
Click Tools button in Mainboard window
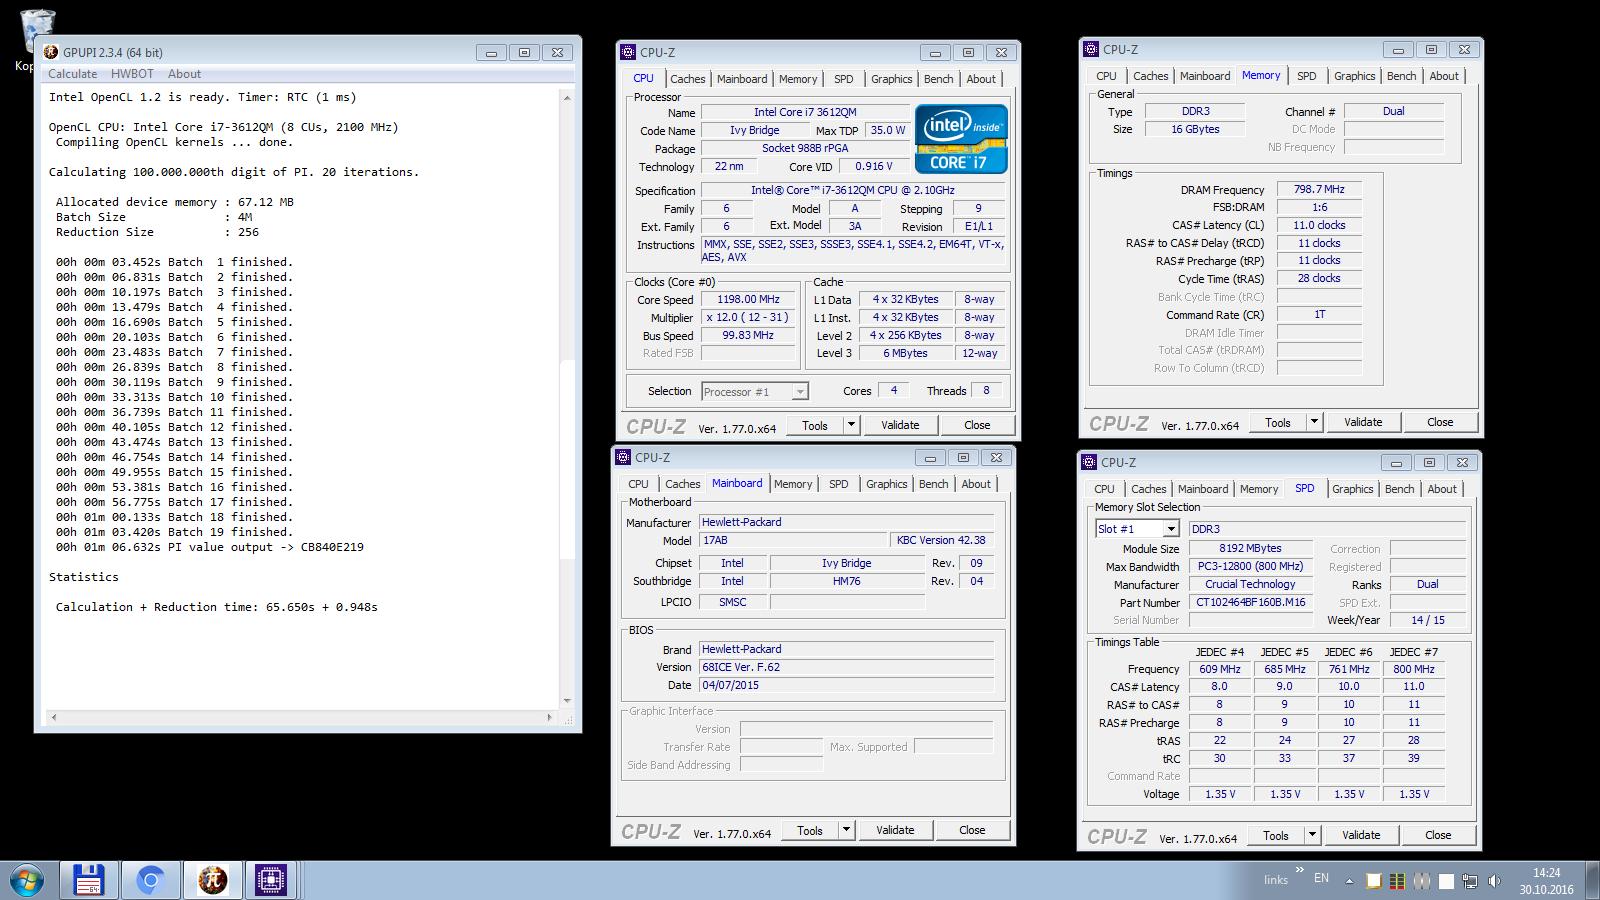pos(810,830)
